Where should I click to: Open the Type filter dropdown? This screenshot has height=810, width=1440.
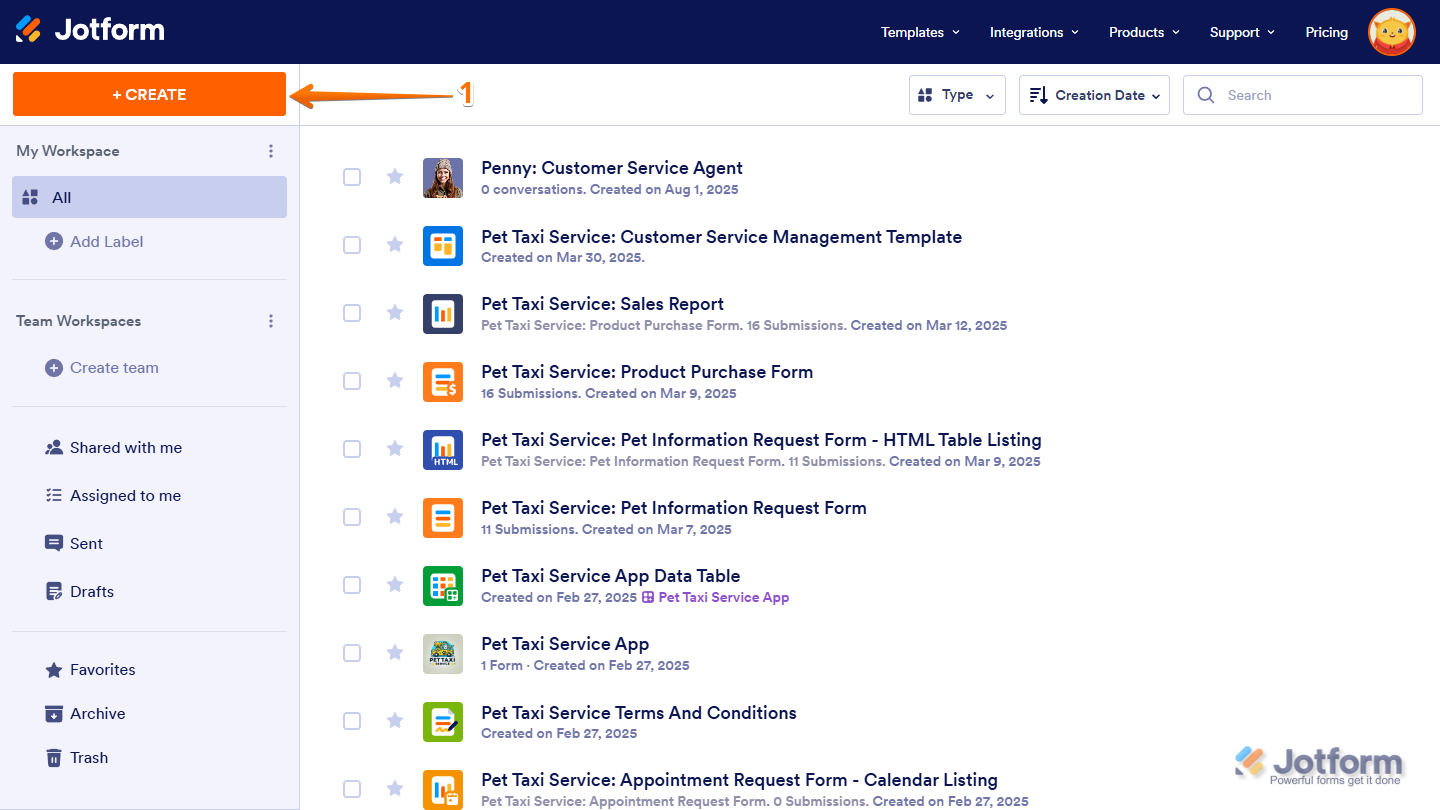(x=957, y=94)
